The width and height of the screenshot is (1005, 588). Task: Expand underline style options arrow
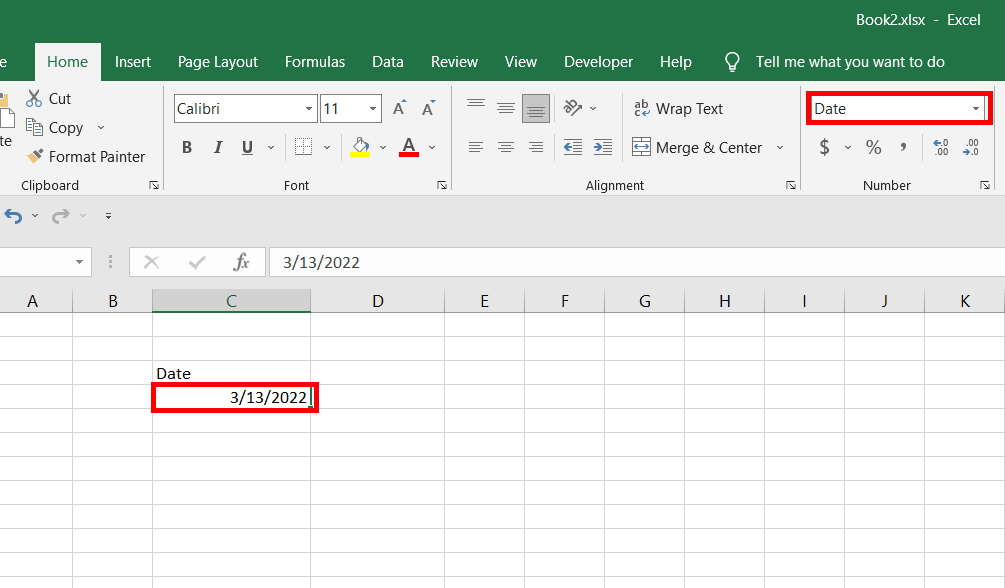[271, 147]
